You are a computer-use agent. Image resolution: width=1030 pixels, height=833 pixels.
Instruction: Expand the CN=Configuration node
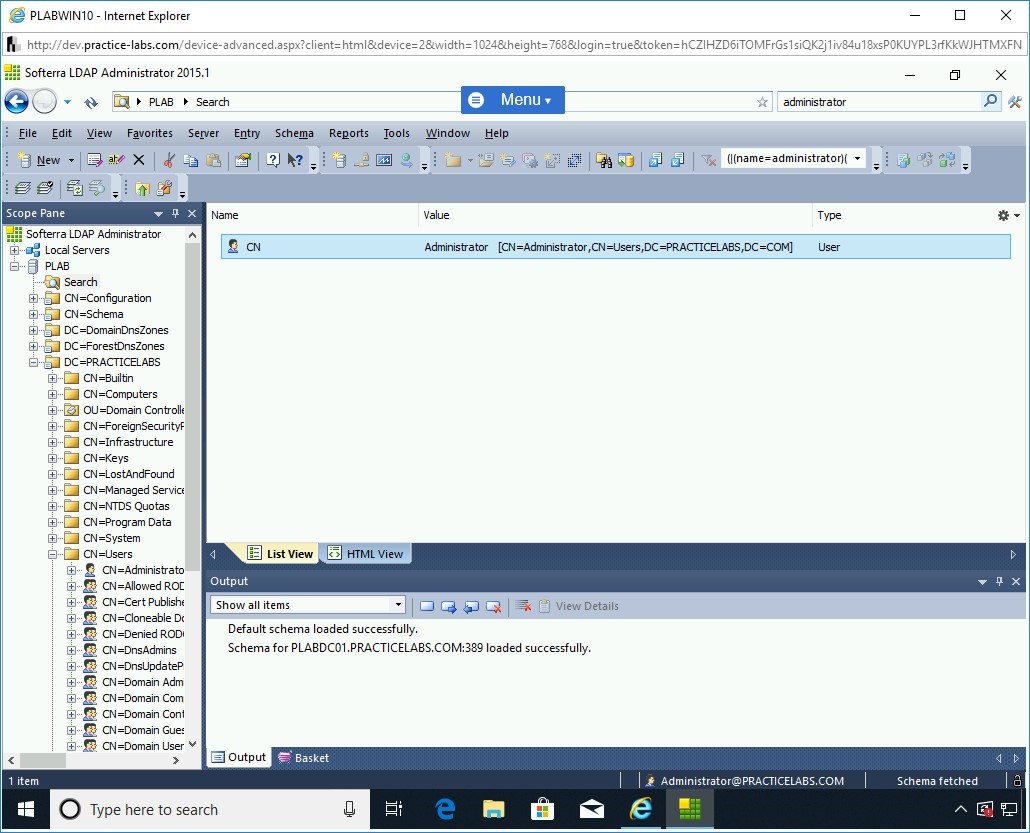tap(34, 298)
